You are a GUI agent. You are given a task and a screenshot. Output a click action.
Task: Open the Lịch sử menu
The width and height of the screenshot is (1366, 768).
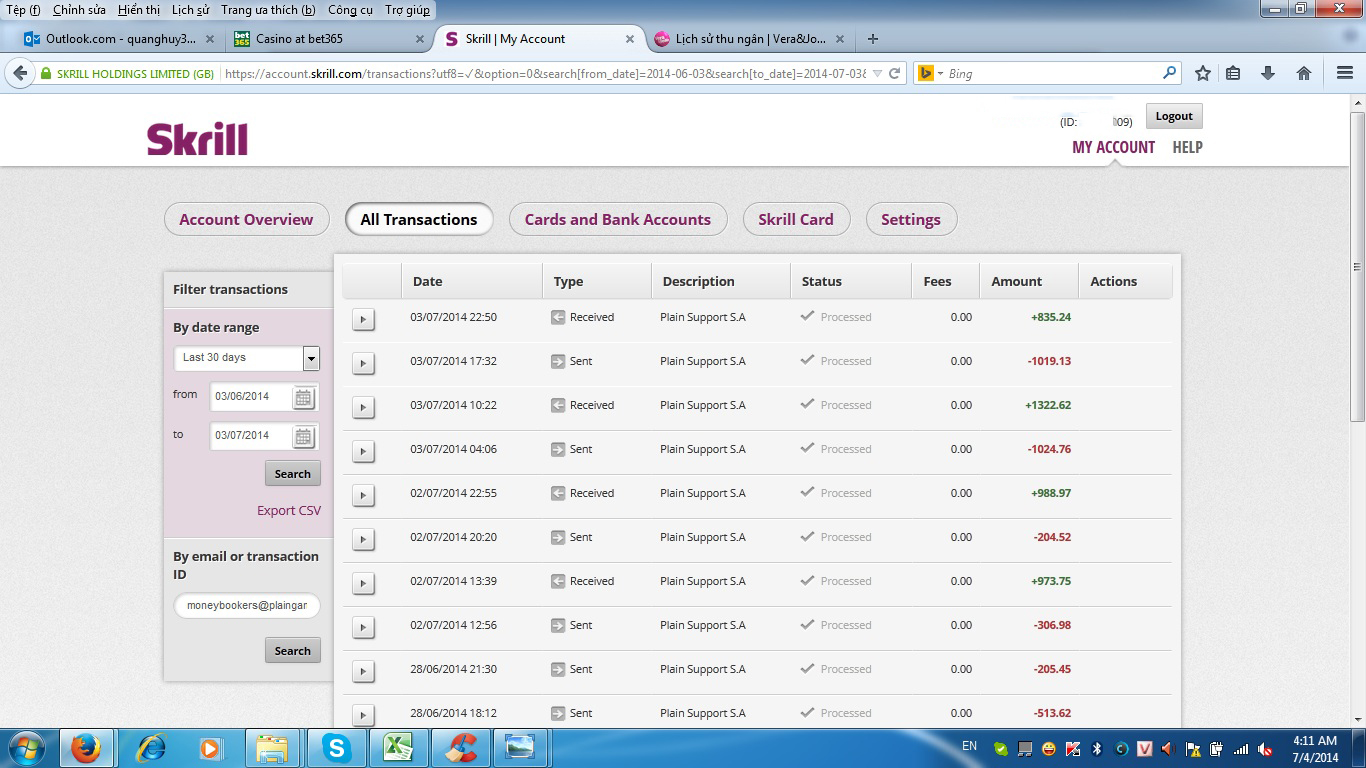[x=190, y=10]
